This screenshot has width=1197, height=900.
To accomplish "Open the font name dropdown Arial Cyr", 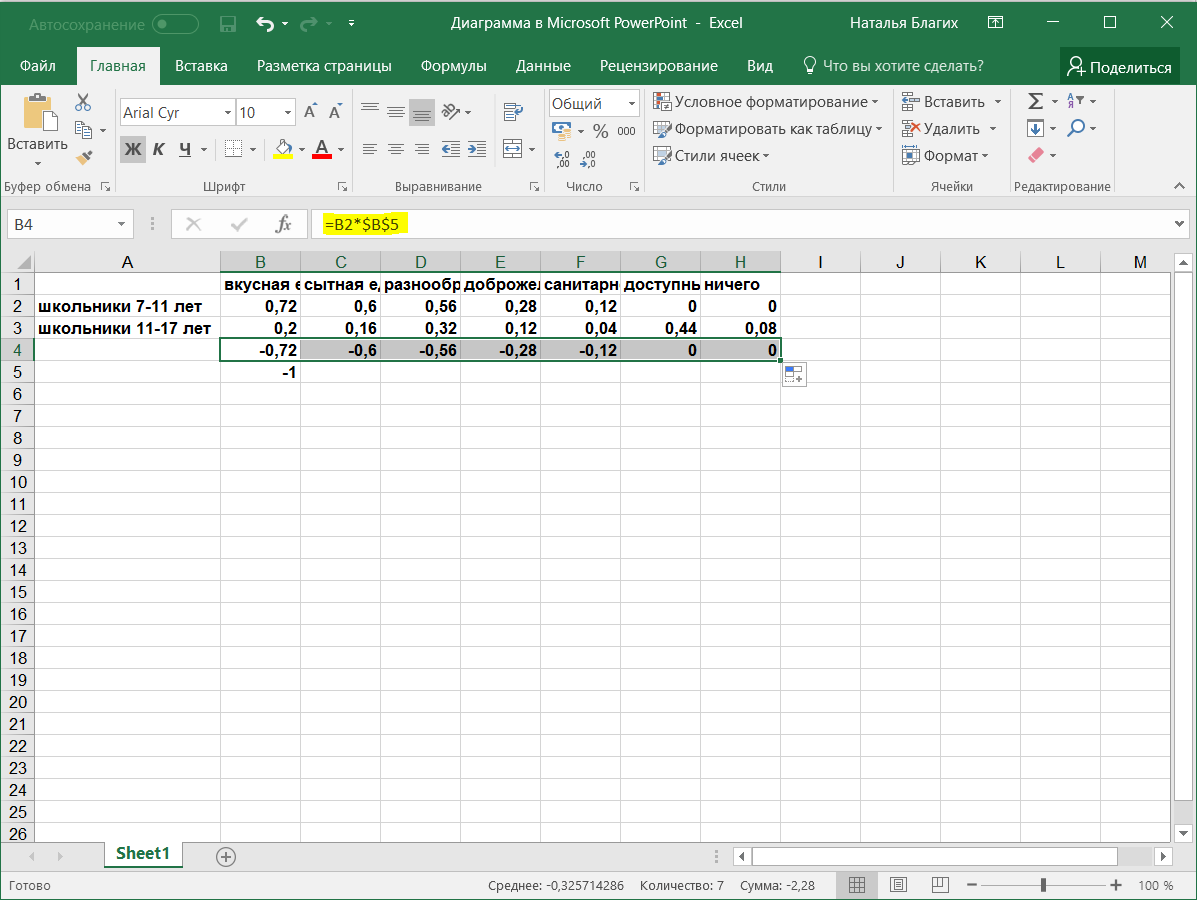I will pos(228,113).
